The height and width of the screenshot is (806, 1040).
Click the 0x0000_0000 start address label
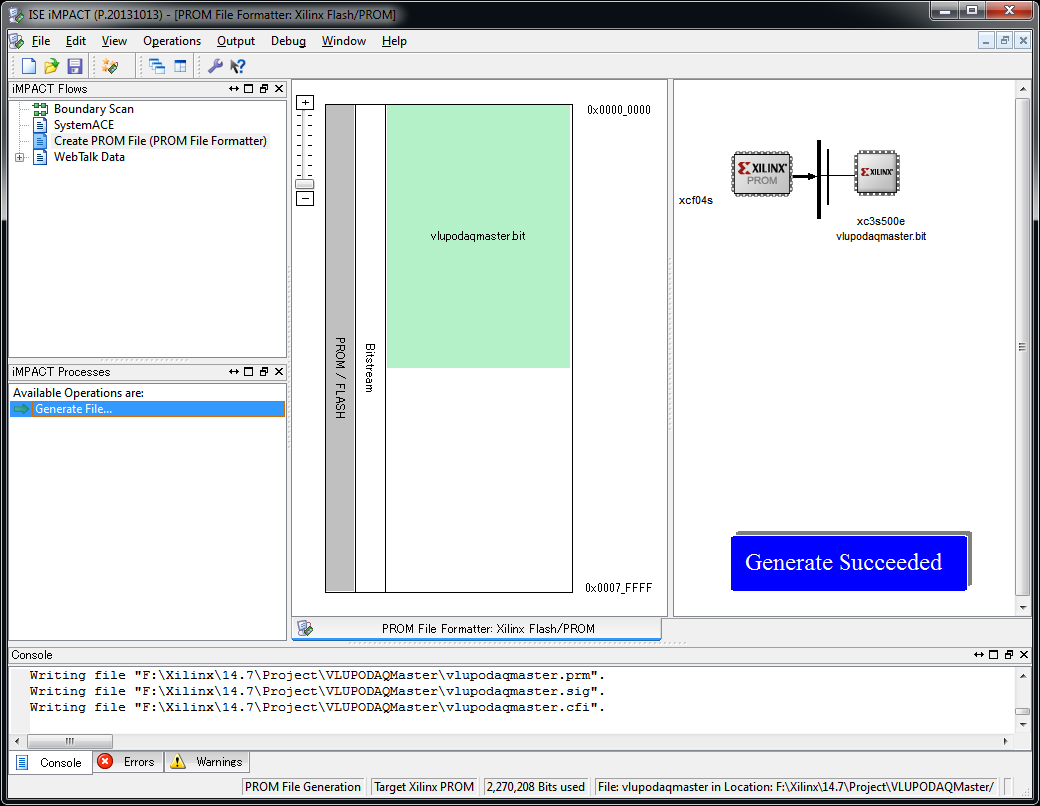click(x=618, y=110)
